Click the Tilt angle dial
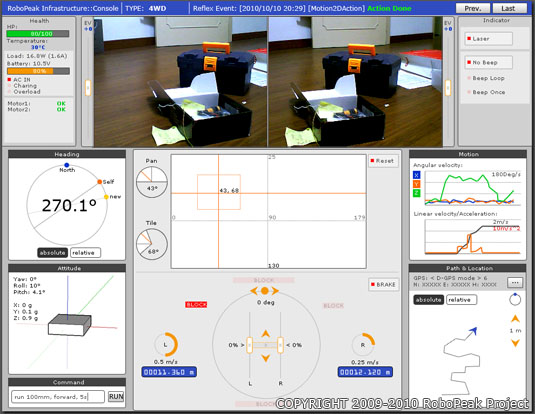The height and width of the screenshot is (414, 535). click(151, 244)
